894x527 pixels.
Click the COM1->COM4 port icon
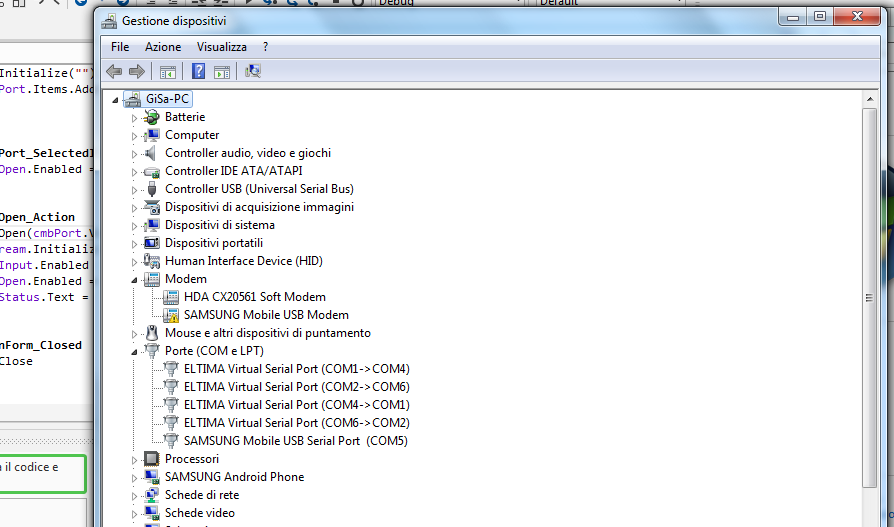point(170,369)
